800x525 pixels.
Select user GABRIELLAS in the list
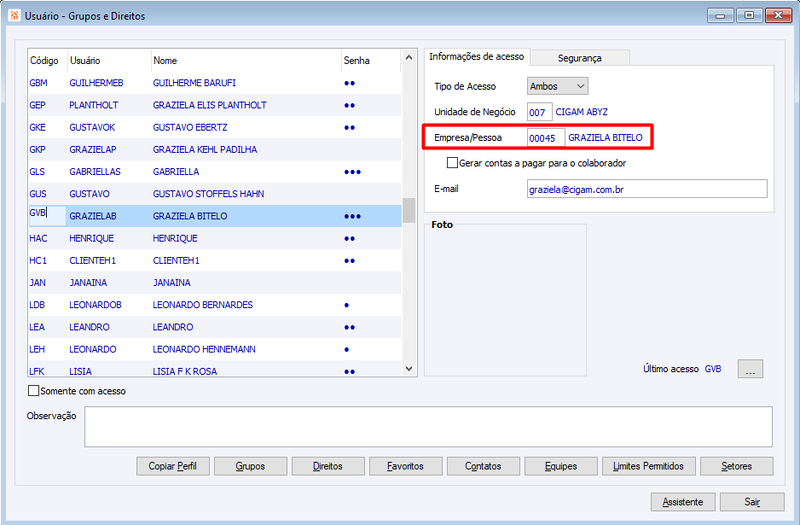[95, 171]
